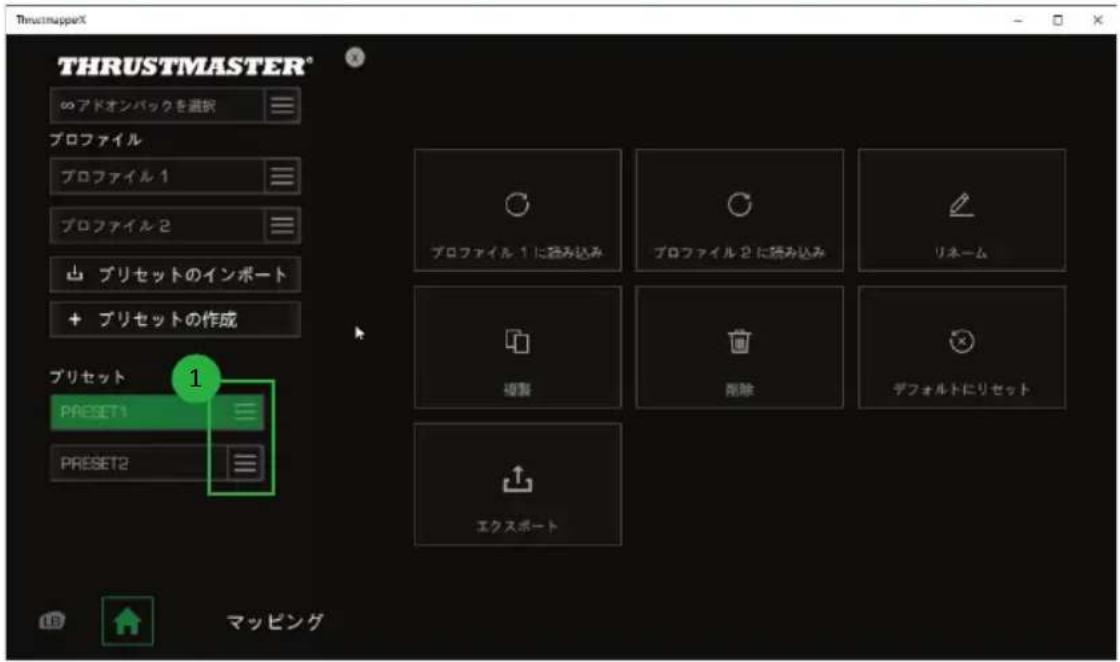The image size is (1120, 662).
Task: Click the LED icon at bottom left
Action: (x=51, y=621)
